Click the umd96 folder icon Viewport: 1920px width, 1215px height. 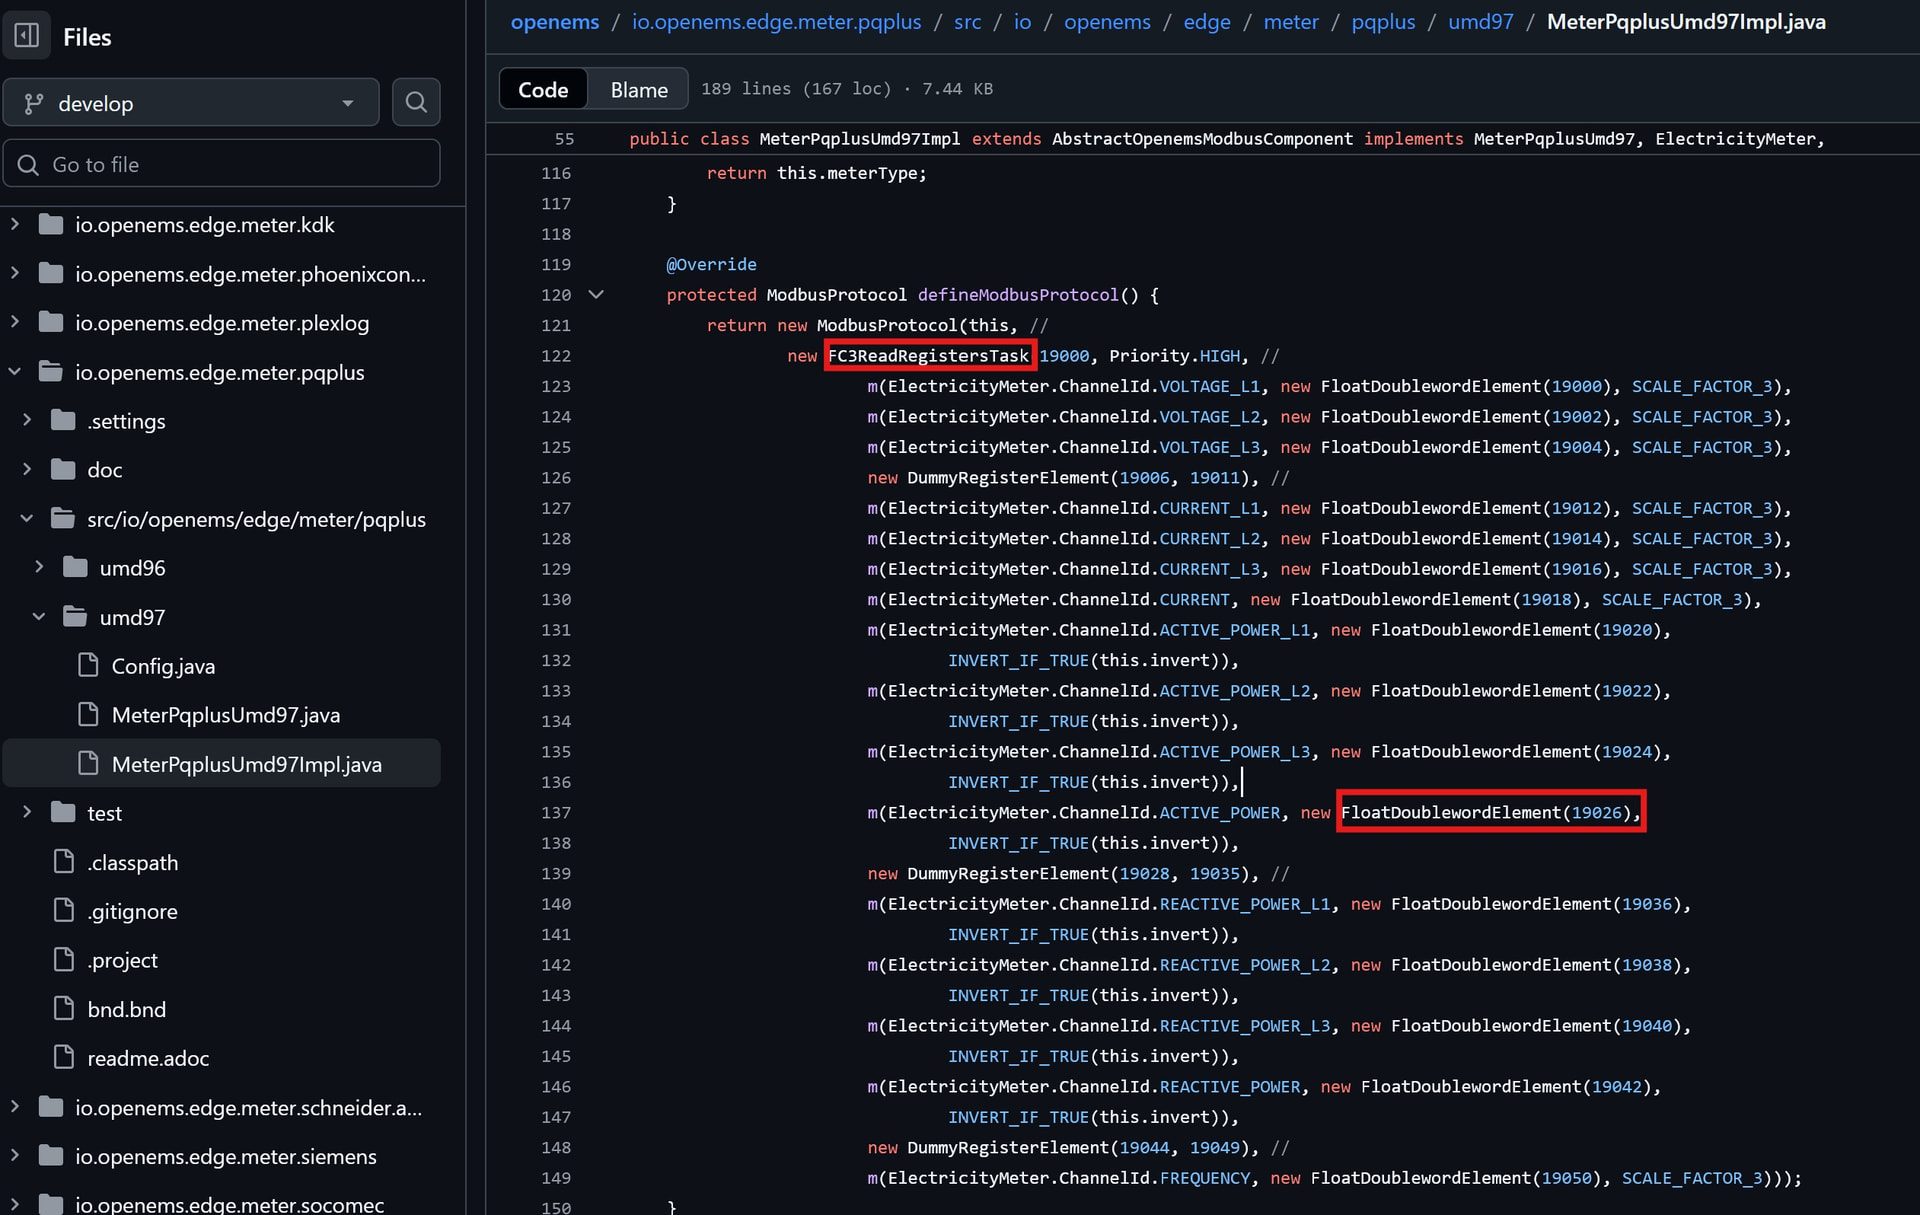tap(76, 568)
